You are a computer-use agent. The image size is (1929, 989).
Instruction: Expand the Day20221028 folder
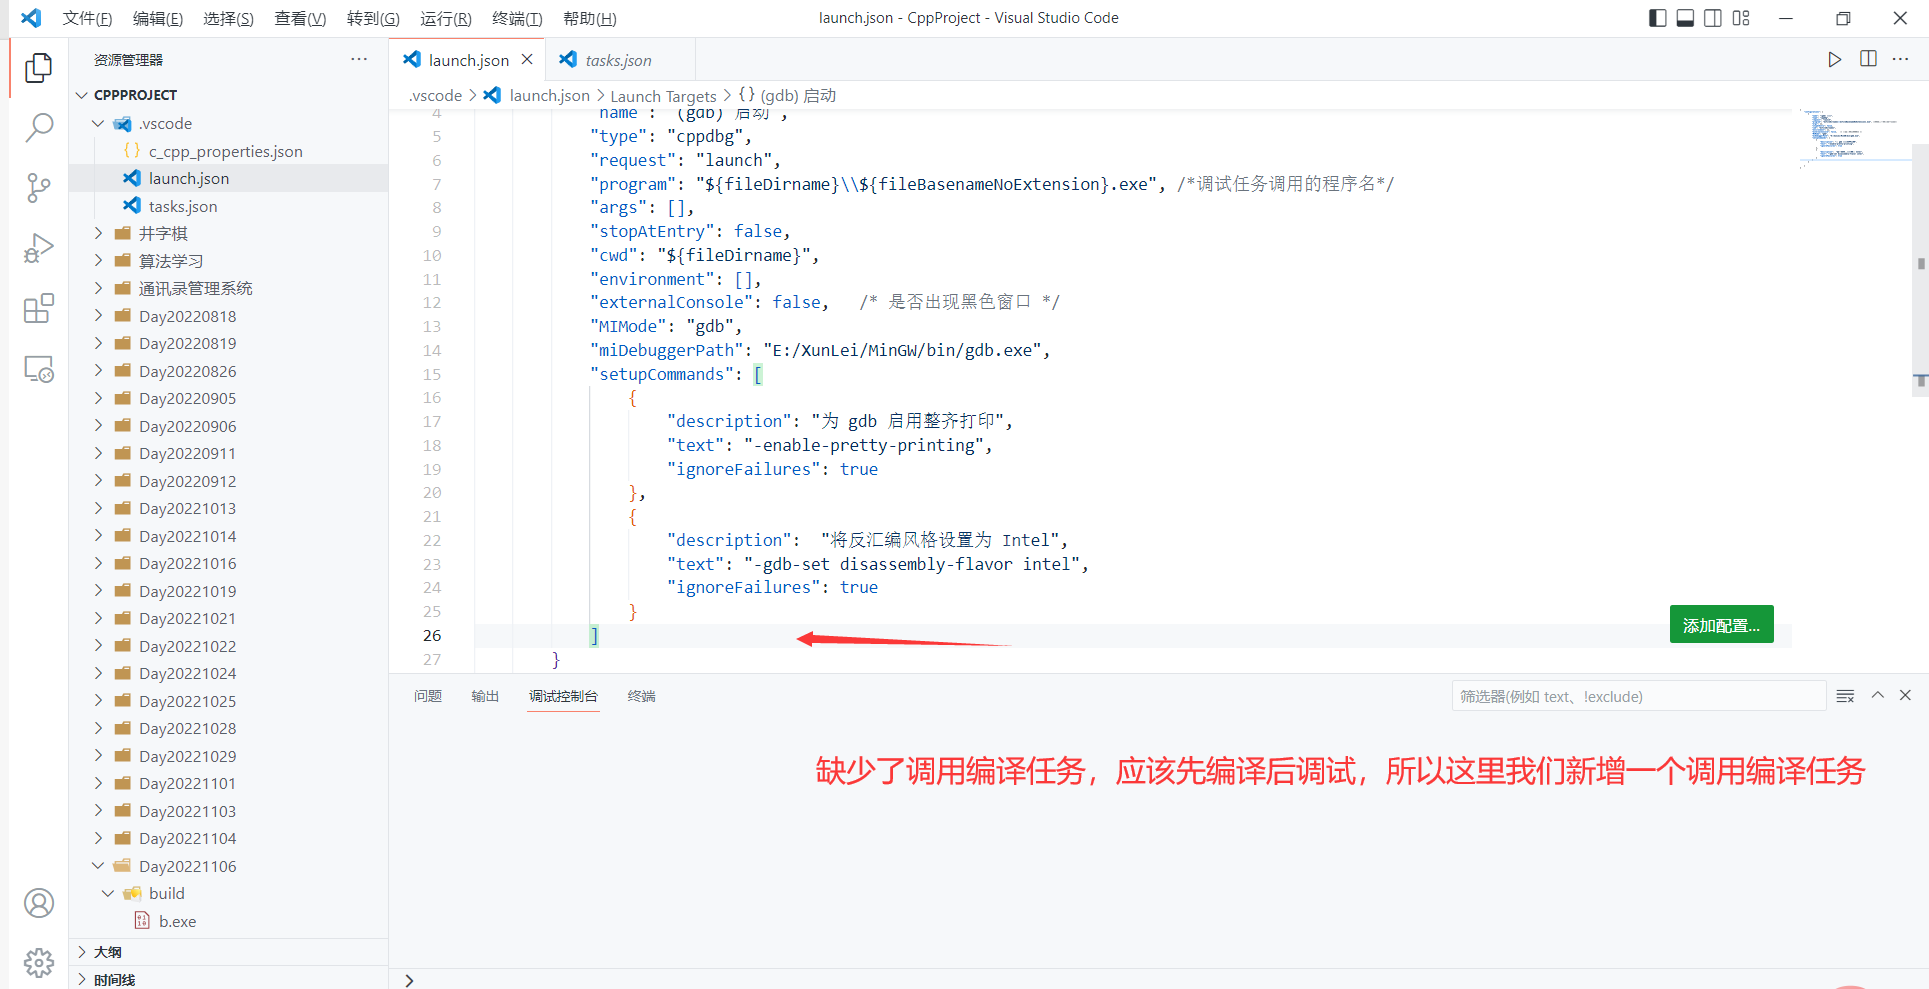point(229,728)
